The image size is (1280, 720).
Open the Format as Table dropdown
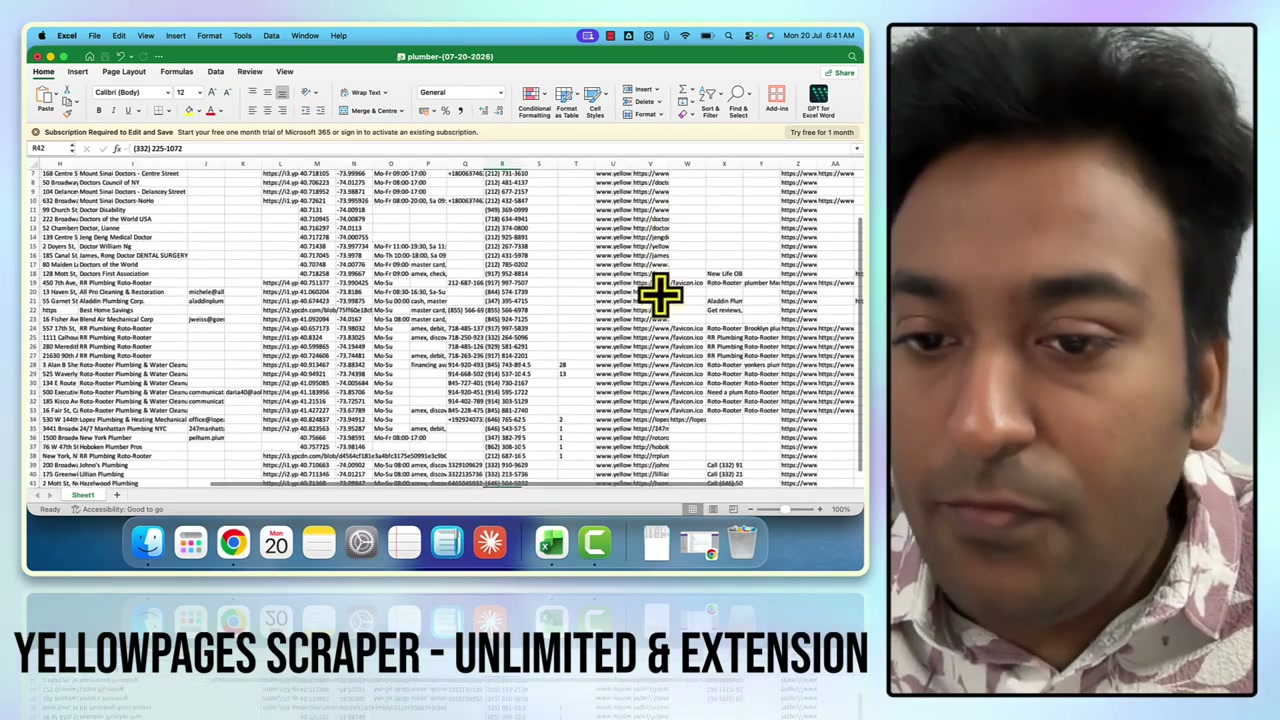coord(566,101)
